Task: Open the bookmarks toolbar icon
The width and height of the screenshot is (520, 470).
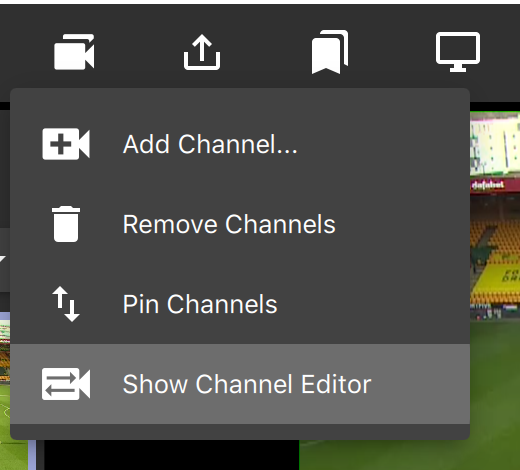Action: 330,52
